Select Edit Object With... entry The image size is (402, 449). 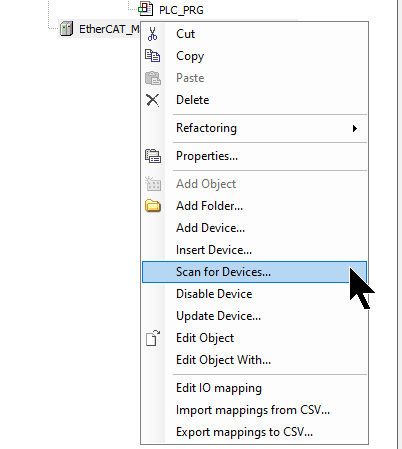click(255, 360)
